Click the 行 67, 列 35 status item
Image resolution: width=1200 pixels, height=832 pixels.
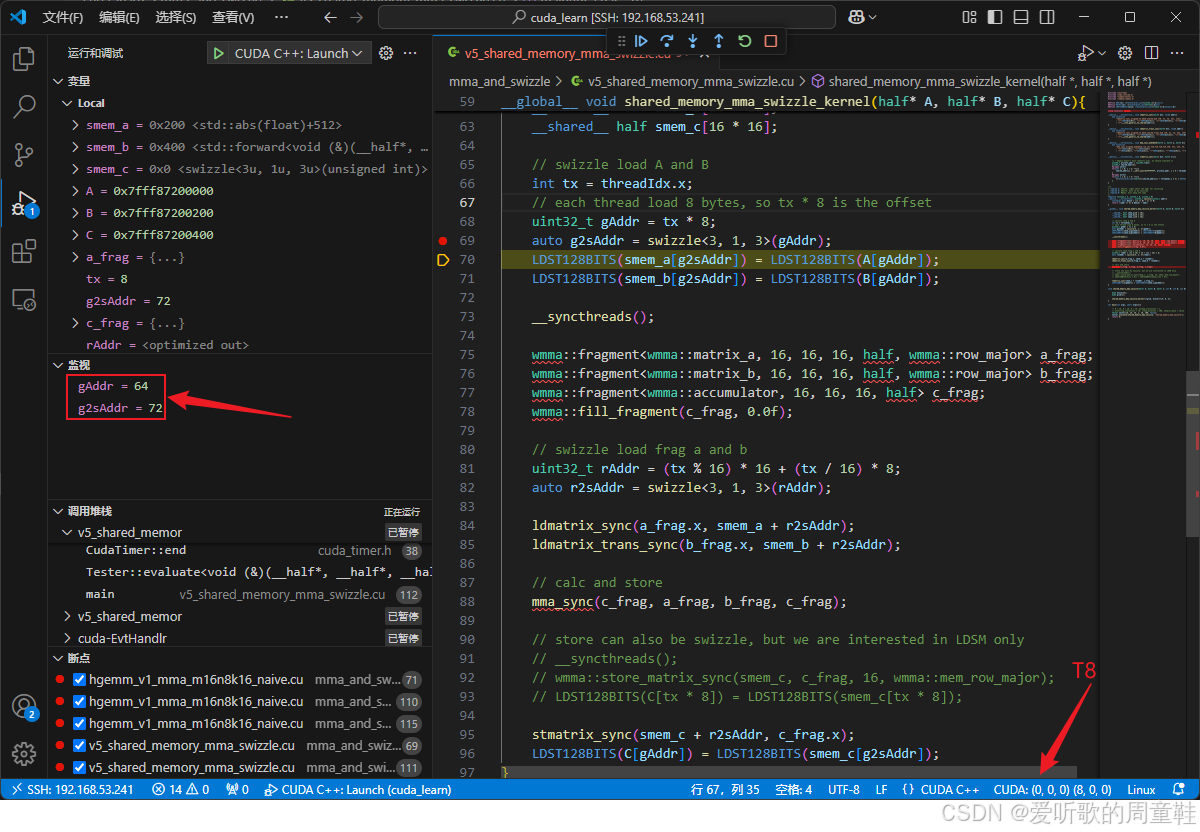725,789
